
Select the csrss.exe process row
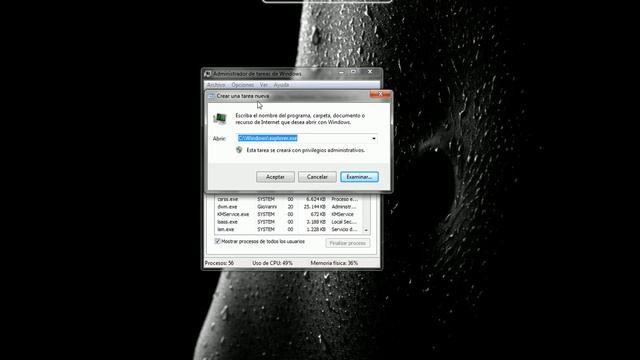pyautogui.click(x=289, y=199)
